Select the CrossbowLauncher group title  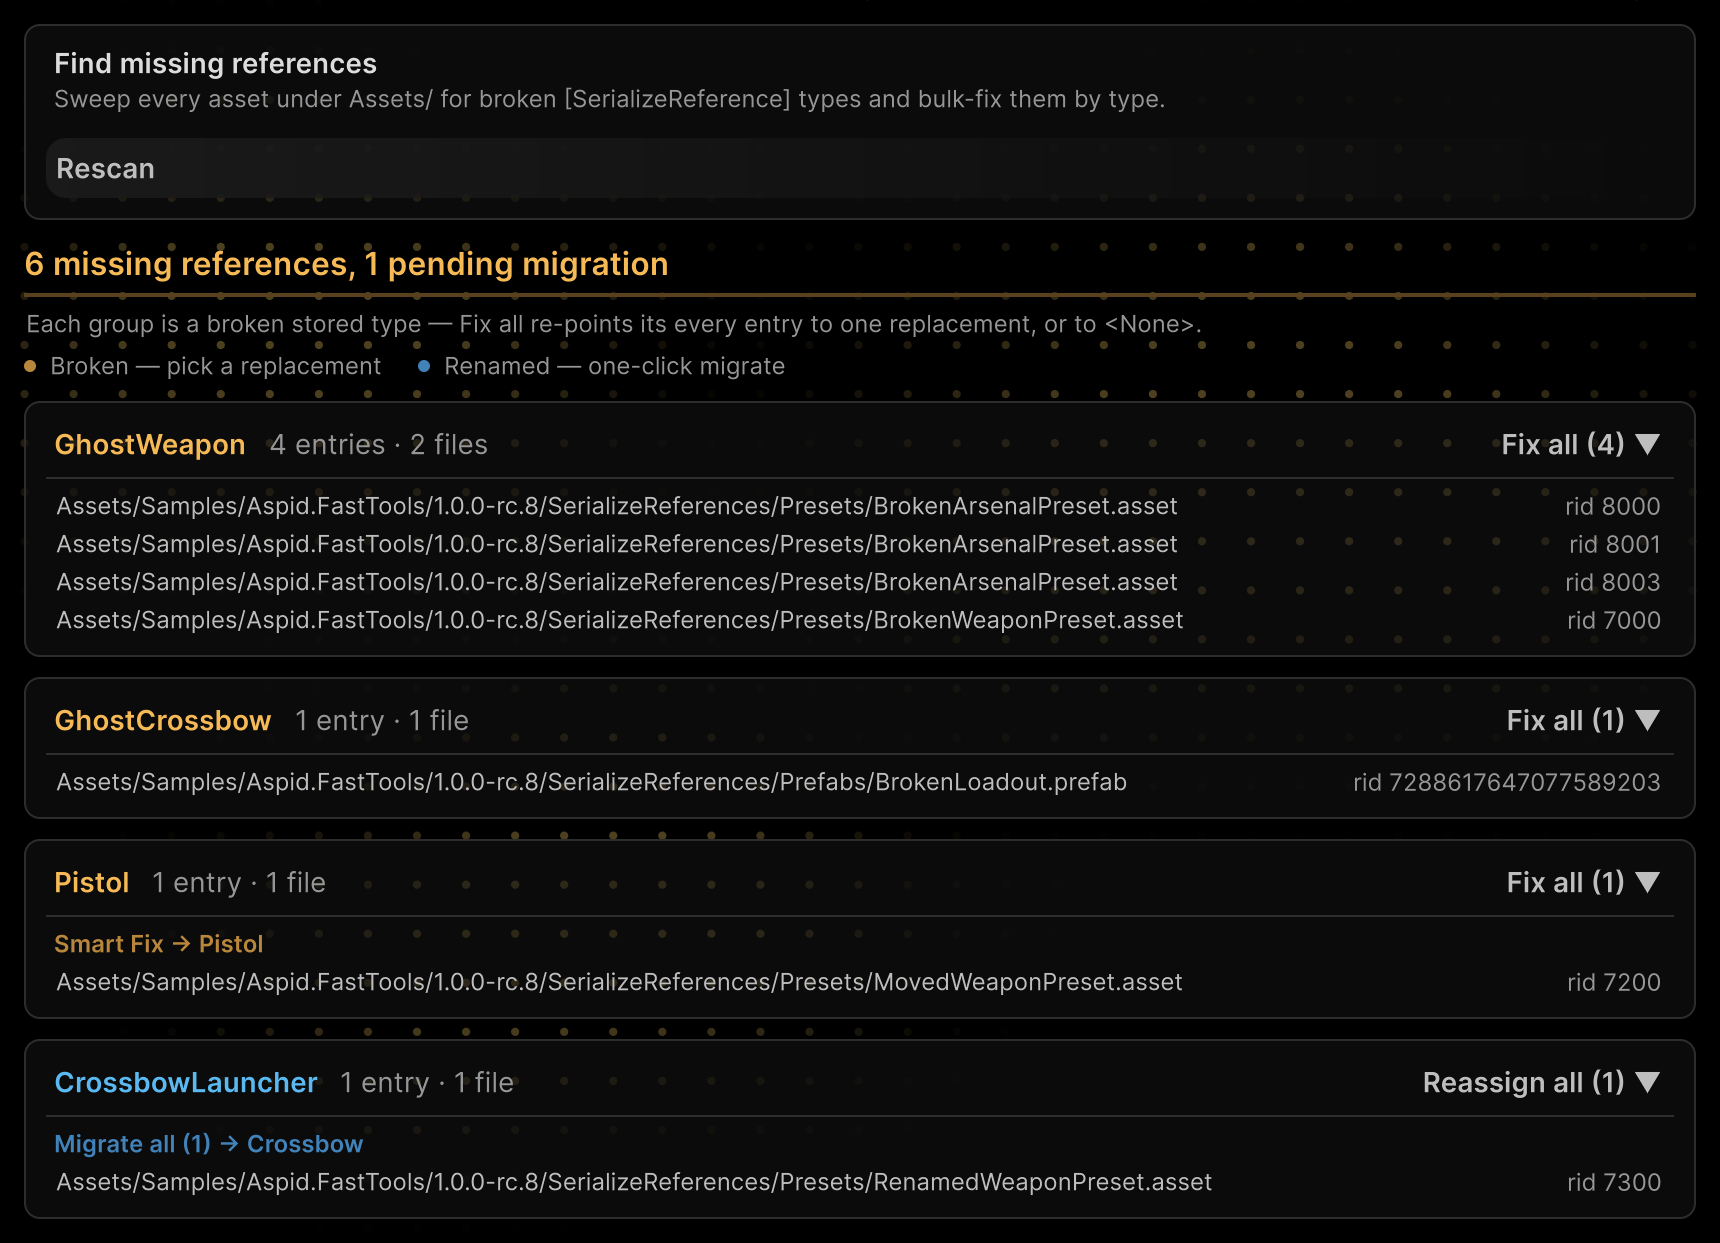coord(186,1082)
